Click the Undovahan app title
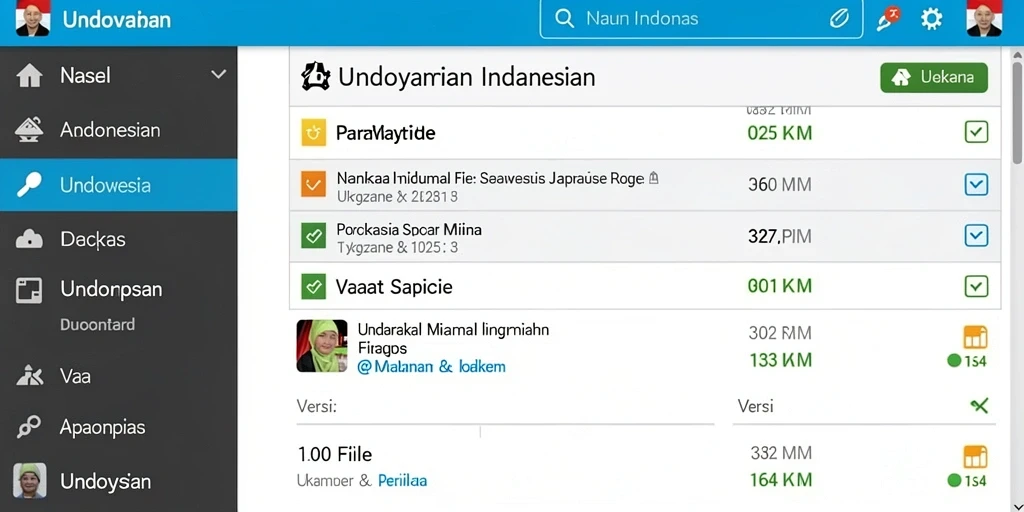Screen dimensions: 1024x512 pyautogui.click(x=117, y=20)
